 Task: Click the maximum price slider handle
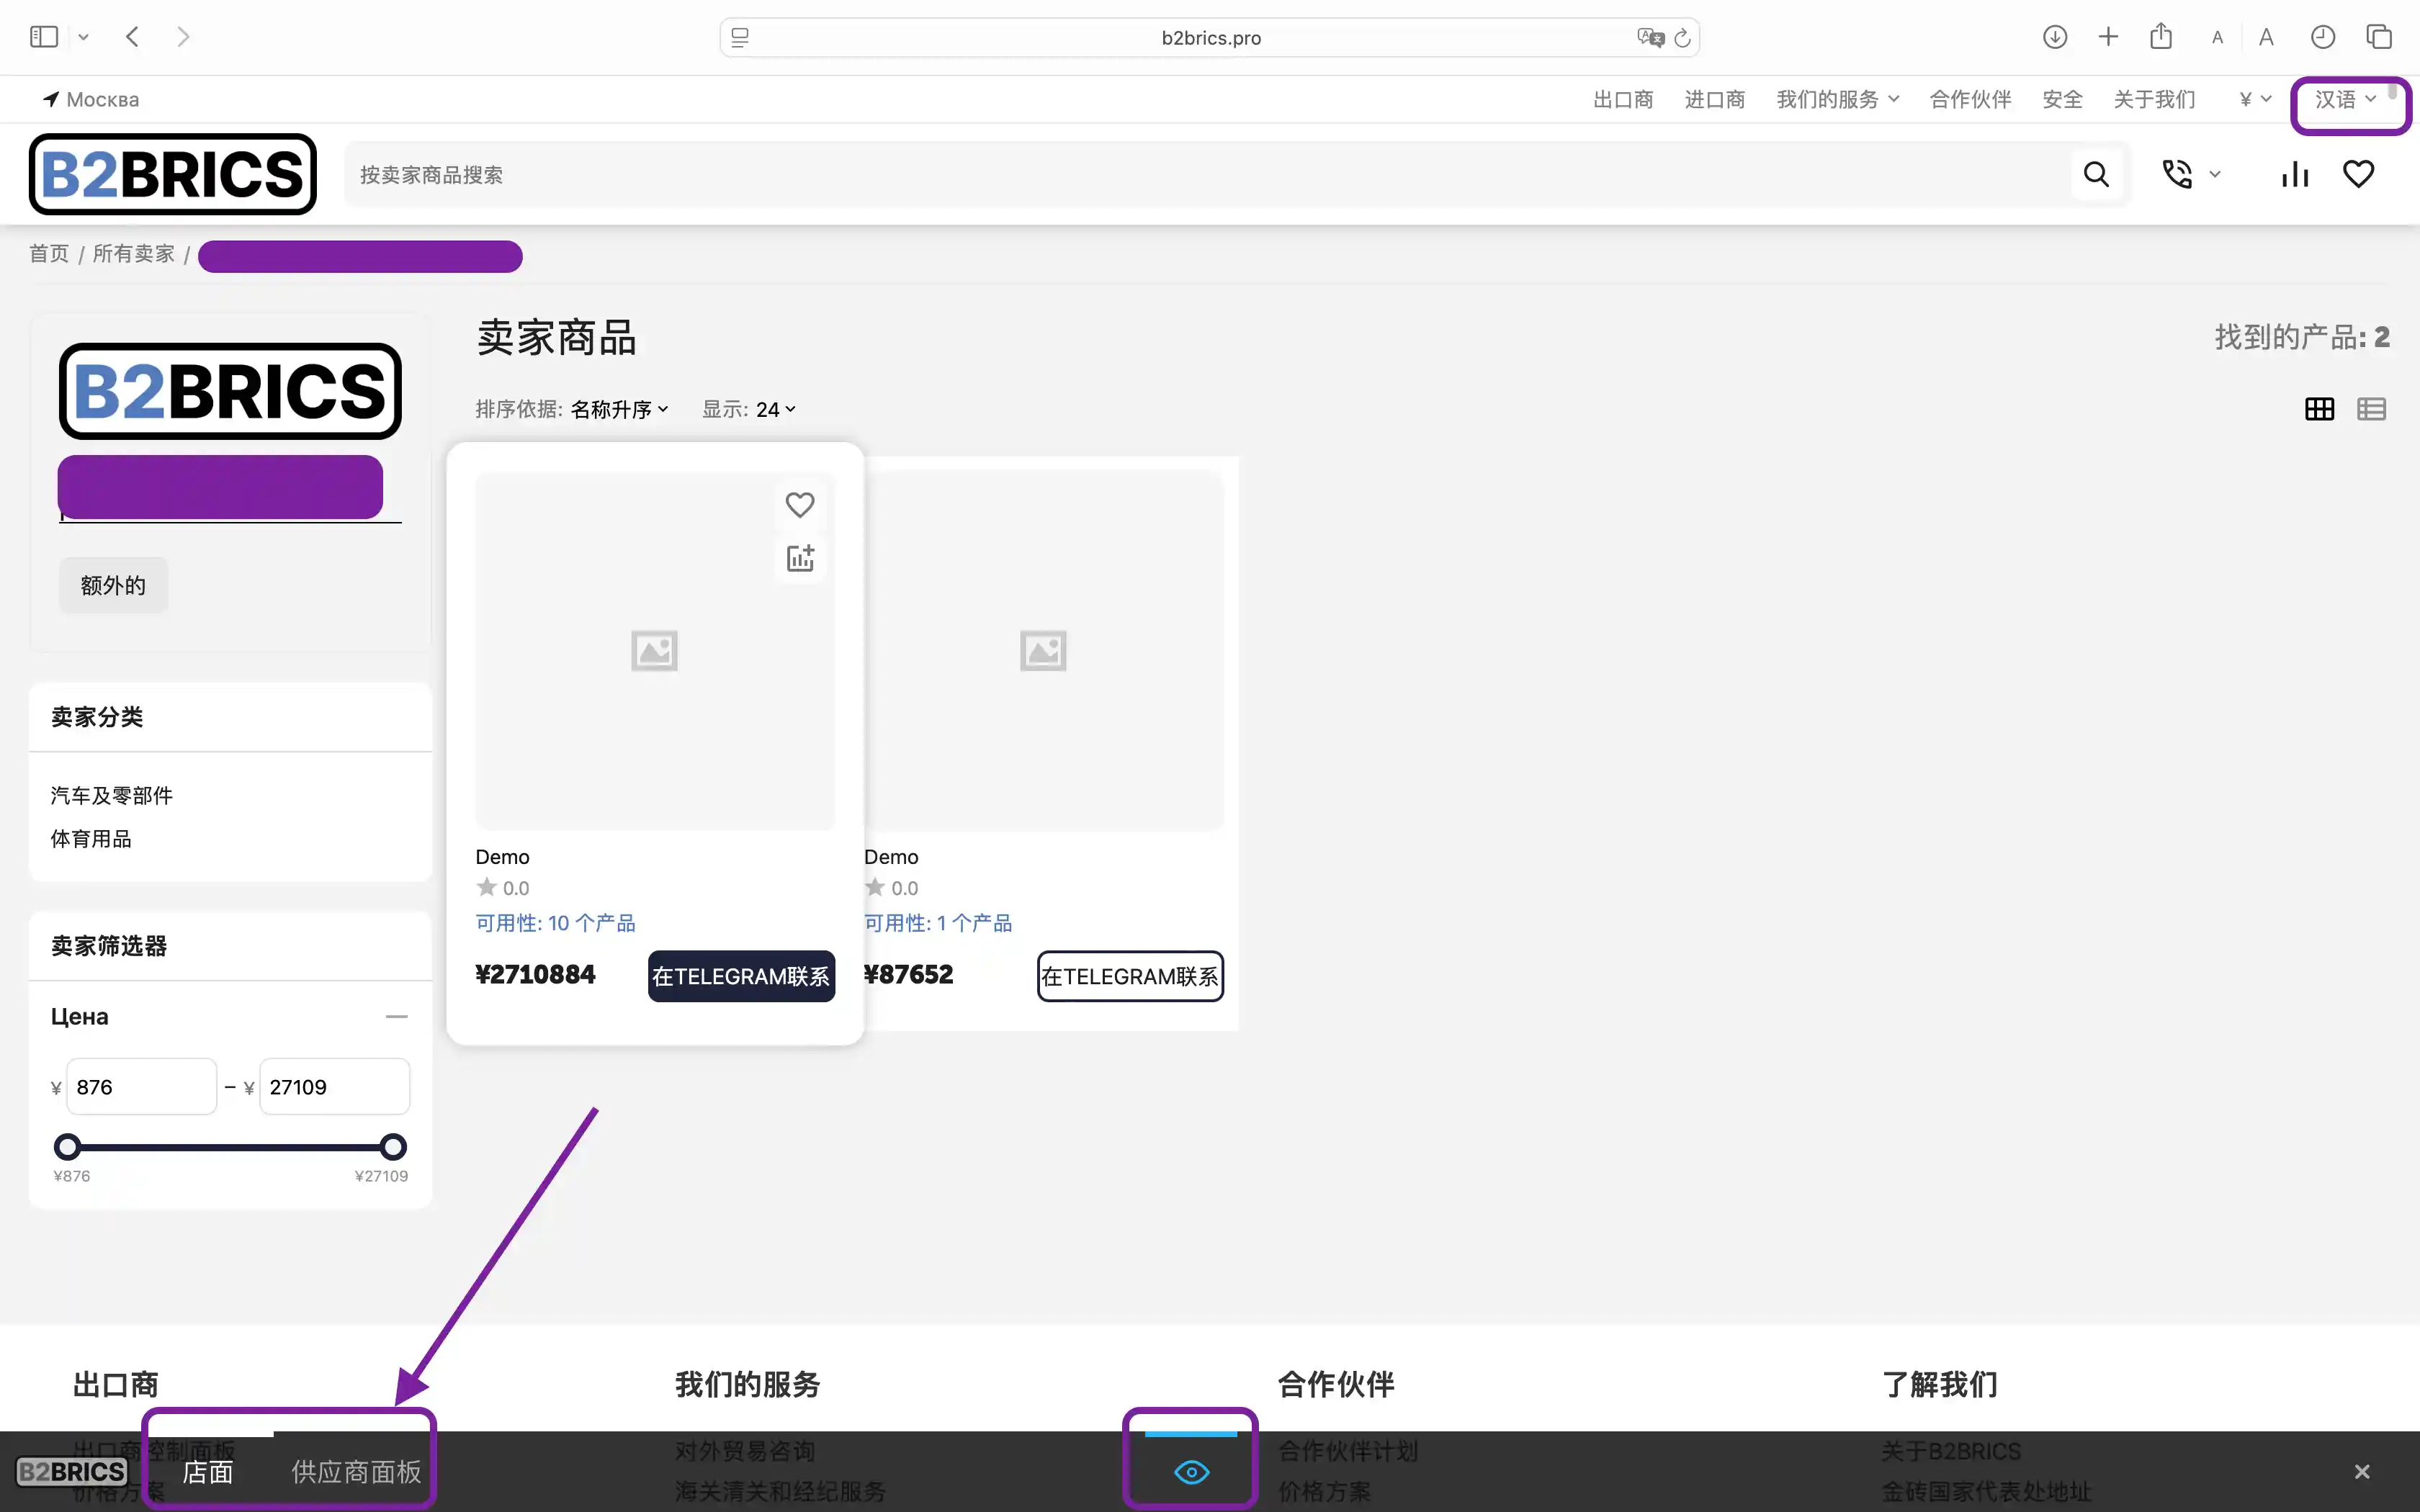[394, 1146]
